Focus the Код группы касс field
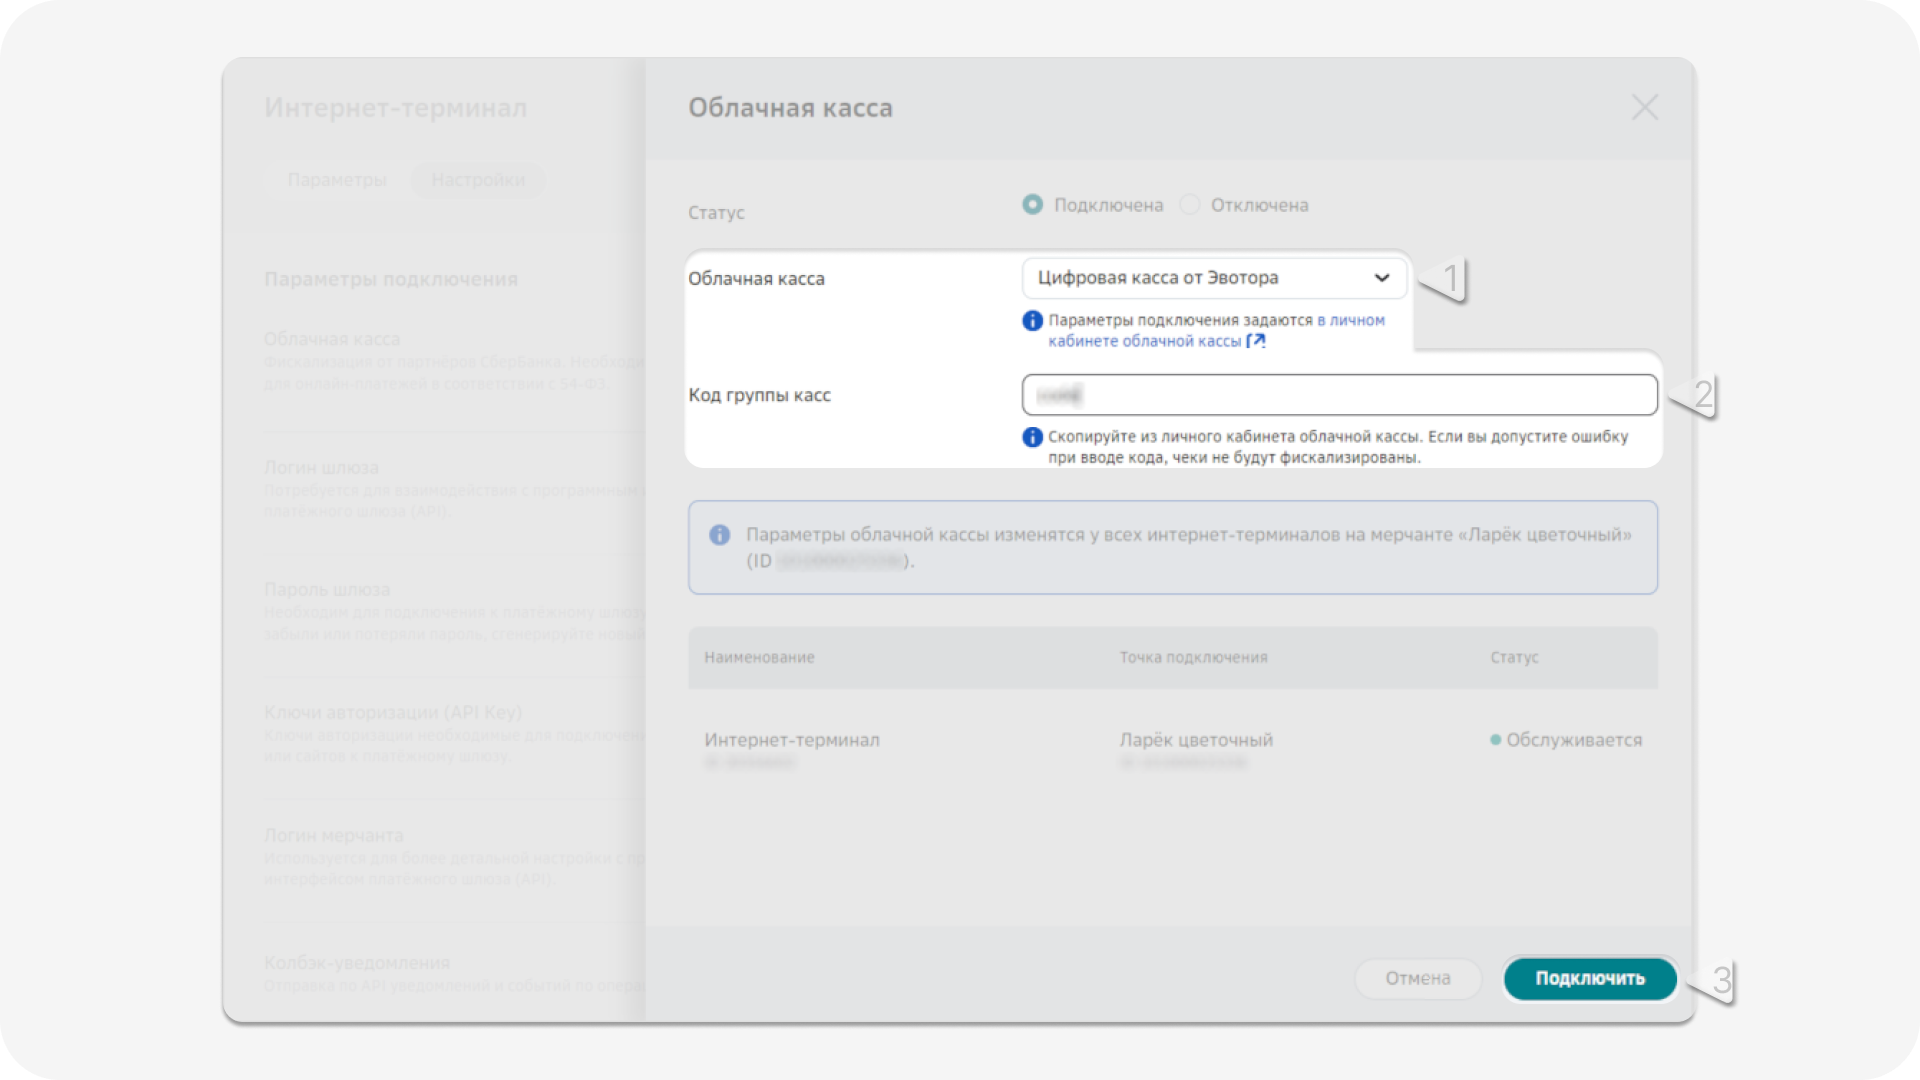Viewport: 1920px width, 1080px height. click(x=1339, y=395)
